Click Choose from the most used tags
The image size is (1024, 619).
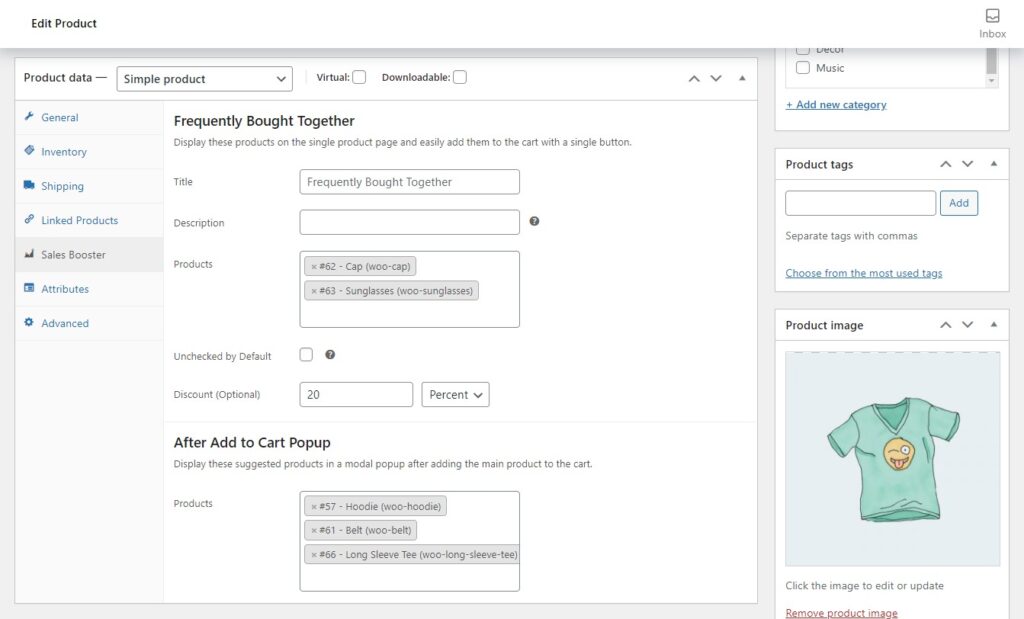click(863, 273)
